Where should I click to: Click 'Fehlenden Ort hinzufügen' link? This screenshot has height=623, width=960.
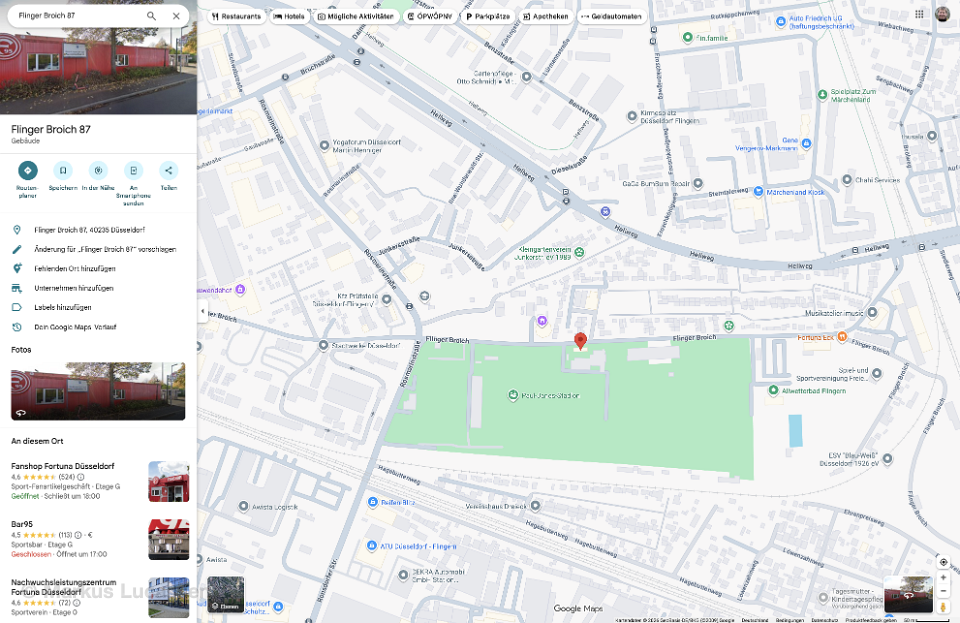(x=74, y=268)
